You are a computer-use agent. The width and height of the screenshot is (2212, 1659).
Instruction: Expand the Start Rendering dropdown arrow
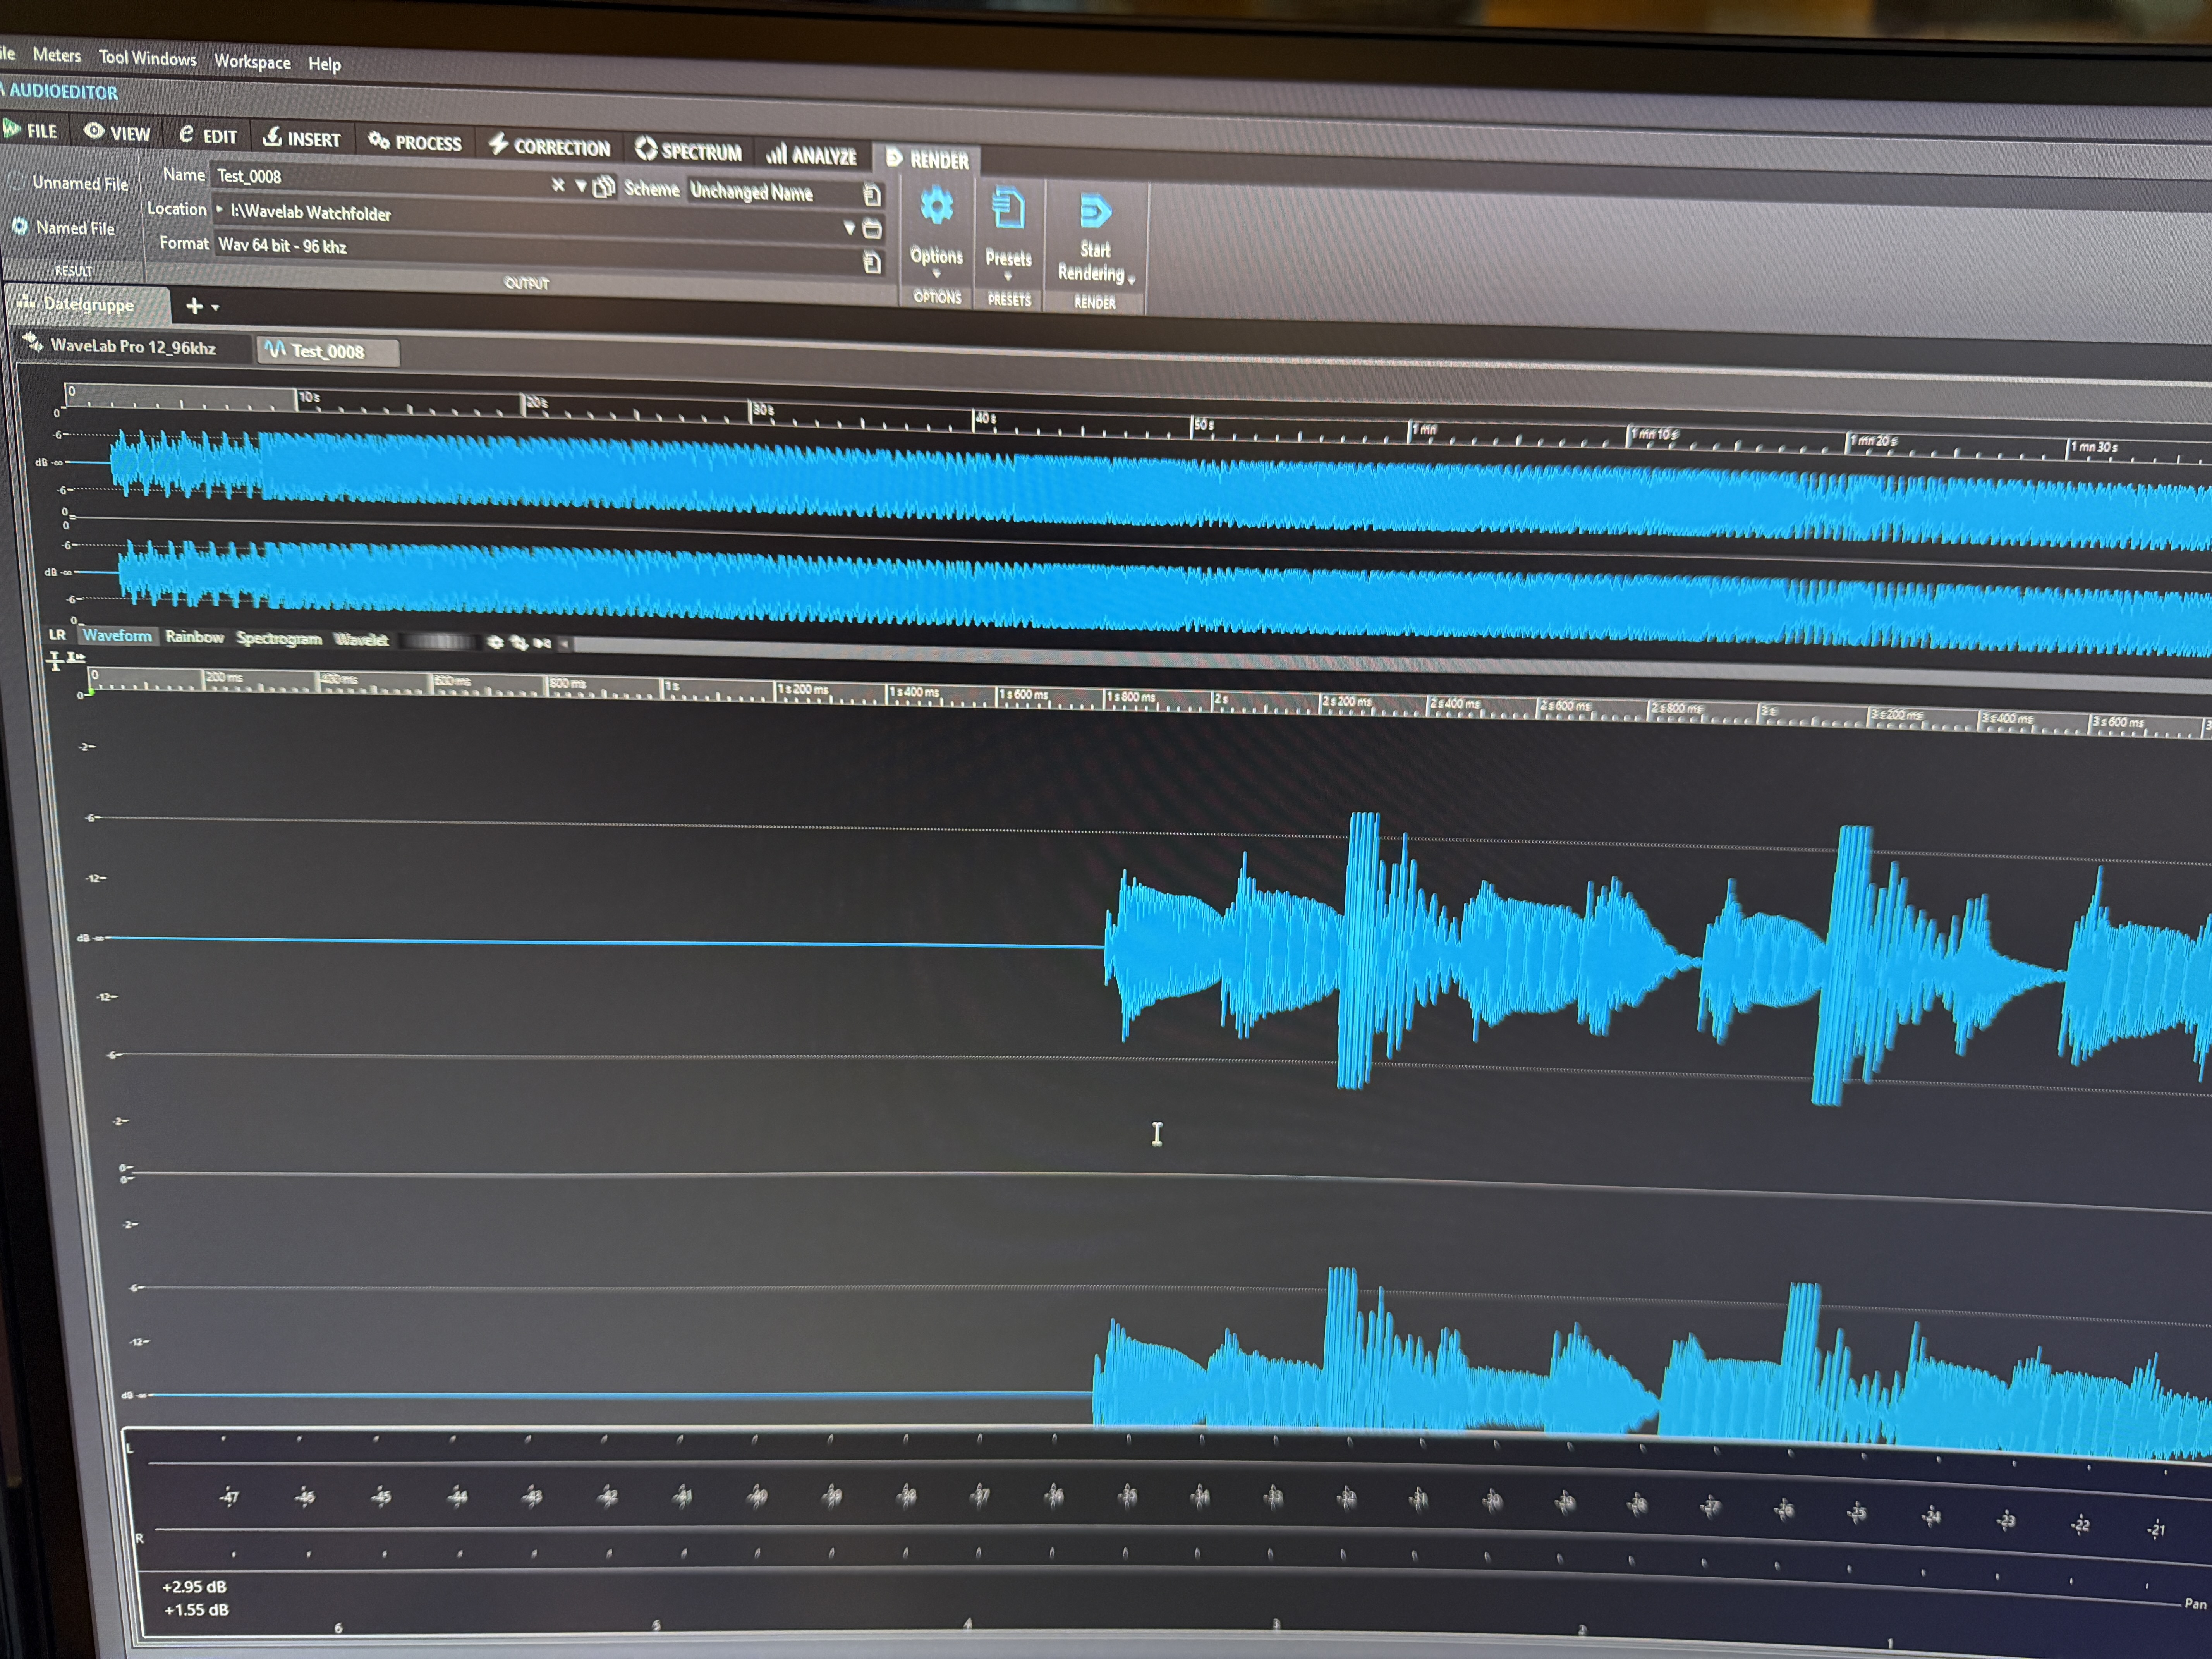pos(1131,280)
